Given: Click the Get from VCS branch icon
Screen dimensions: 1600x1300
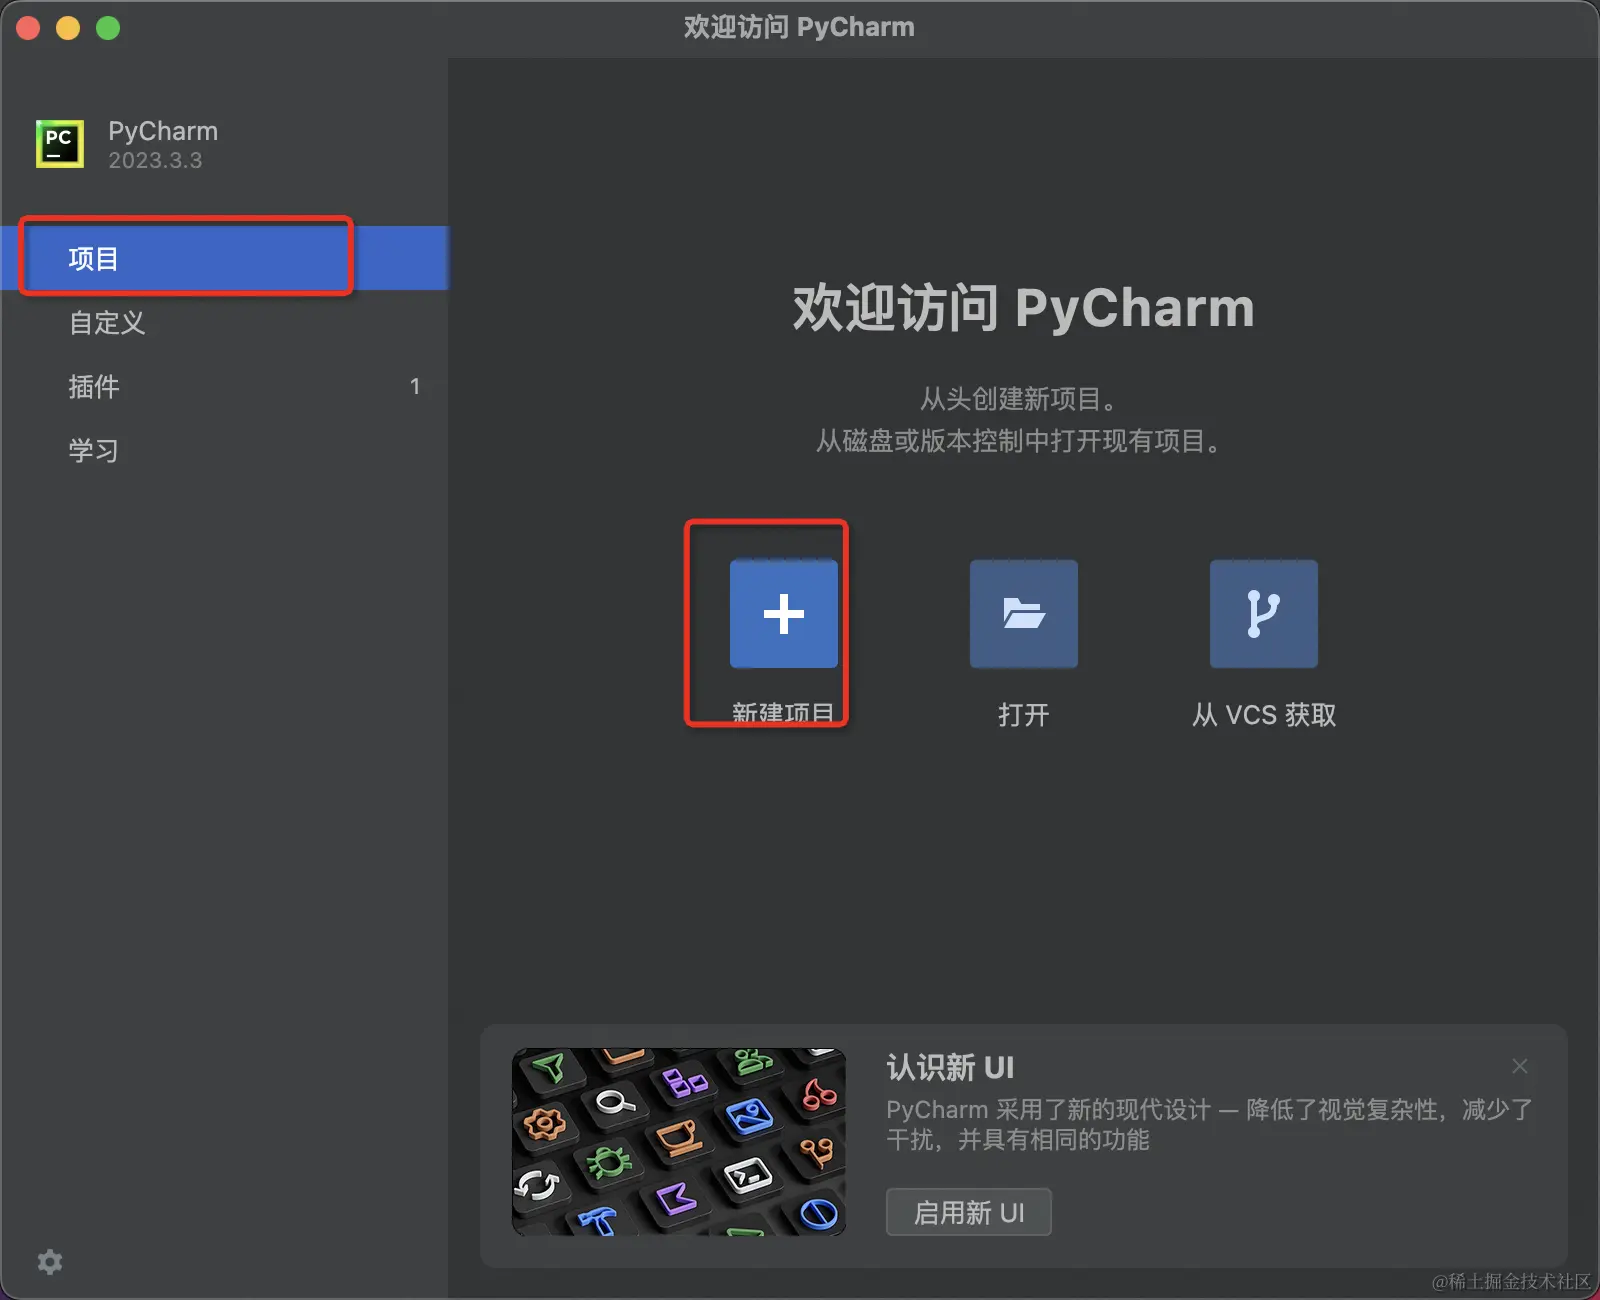Looking at the screenshot, I should click(1264, 614).
